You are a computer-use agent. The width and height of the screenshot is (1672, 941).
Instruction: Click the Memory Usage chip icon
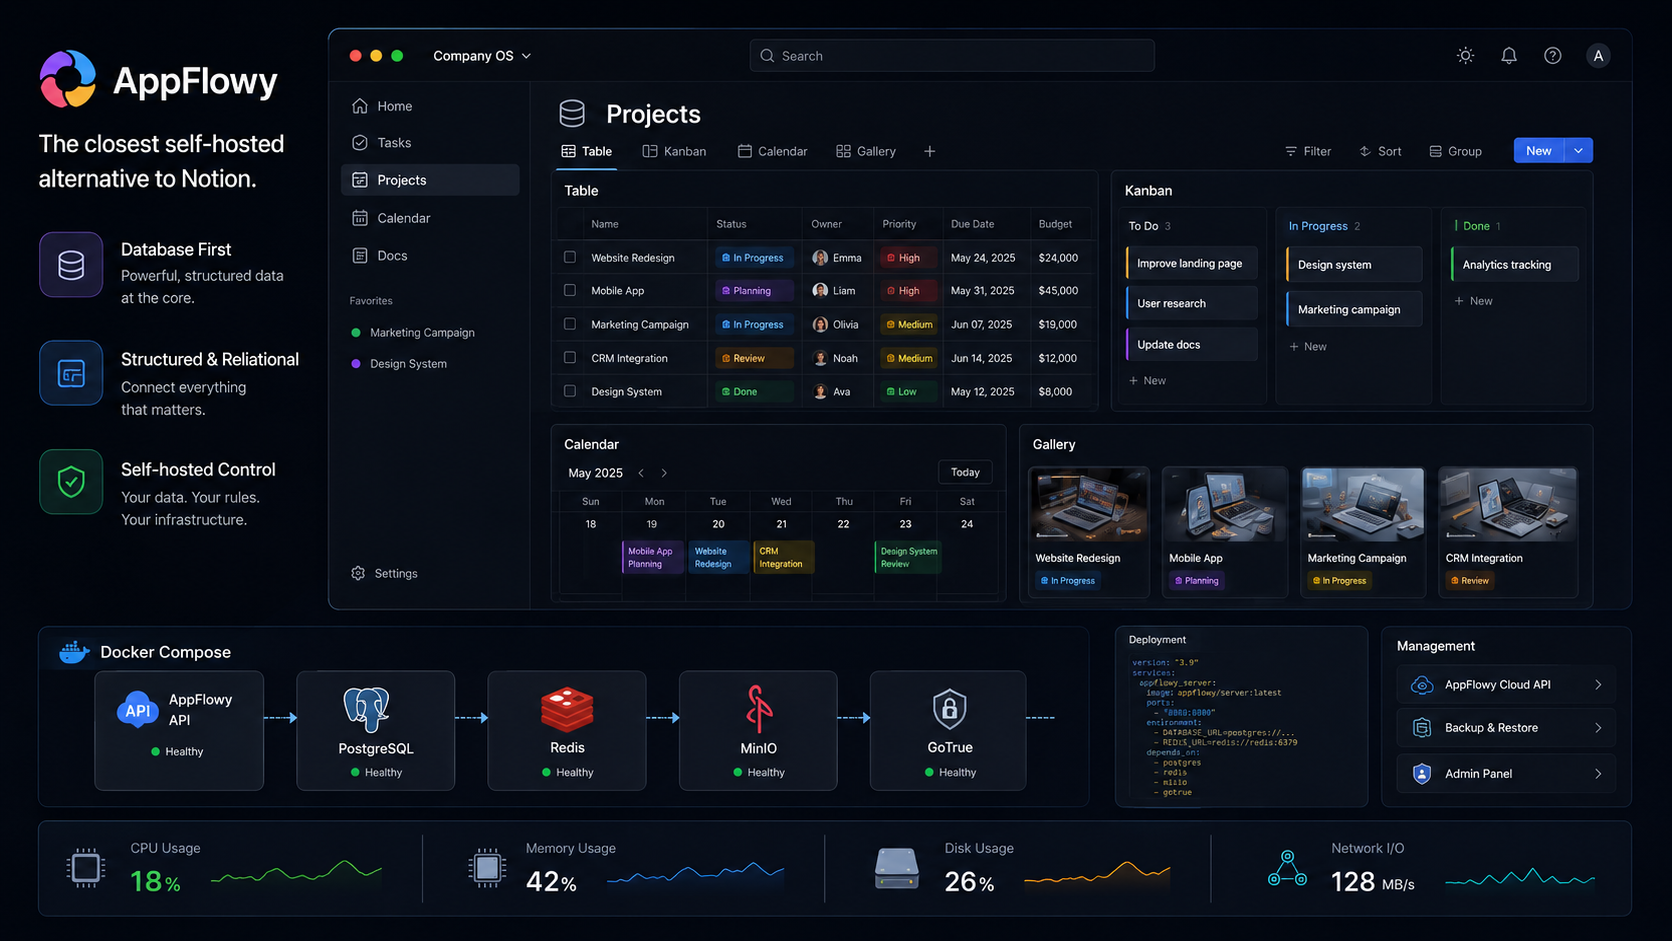(x=487, y=868)
